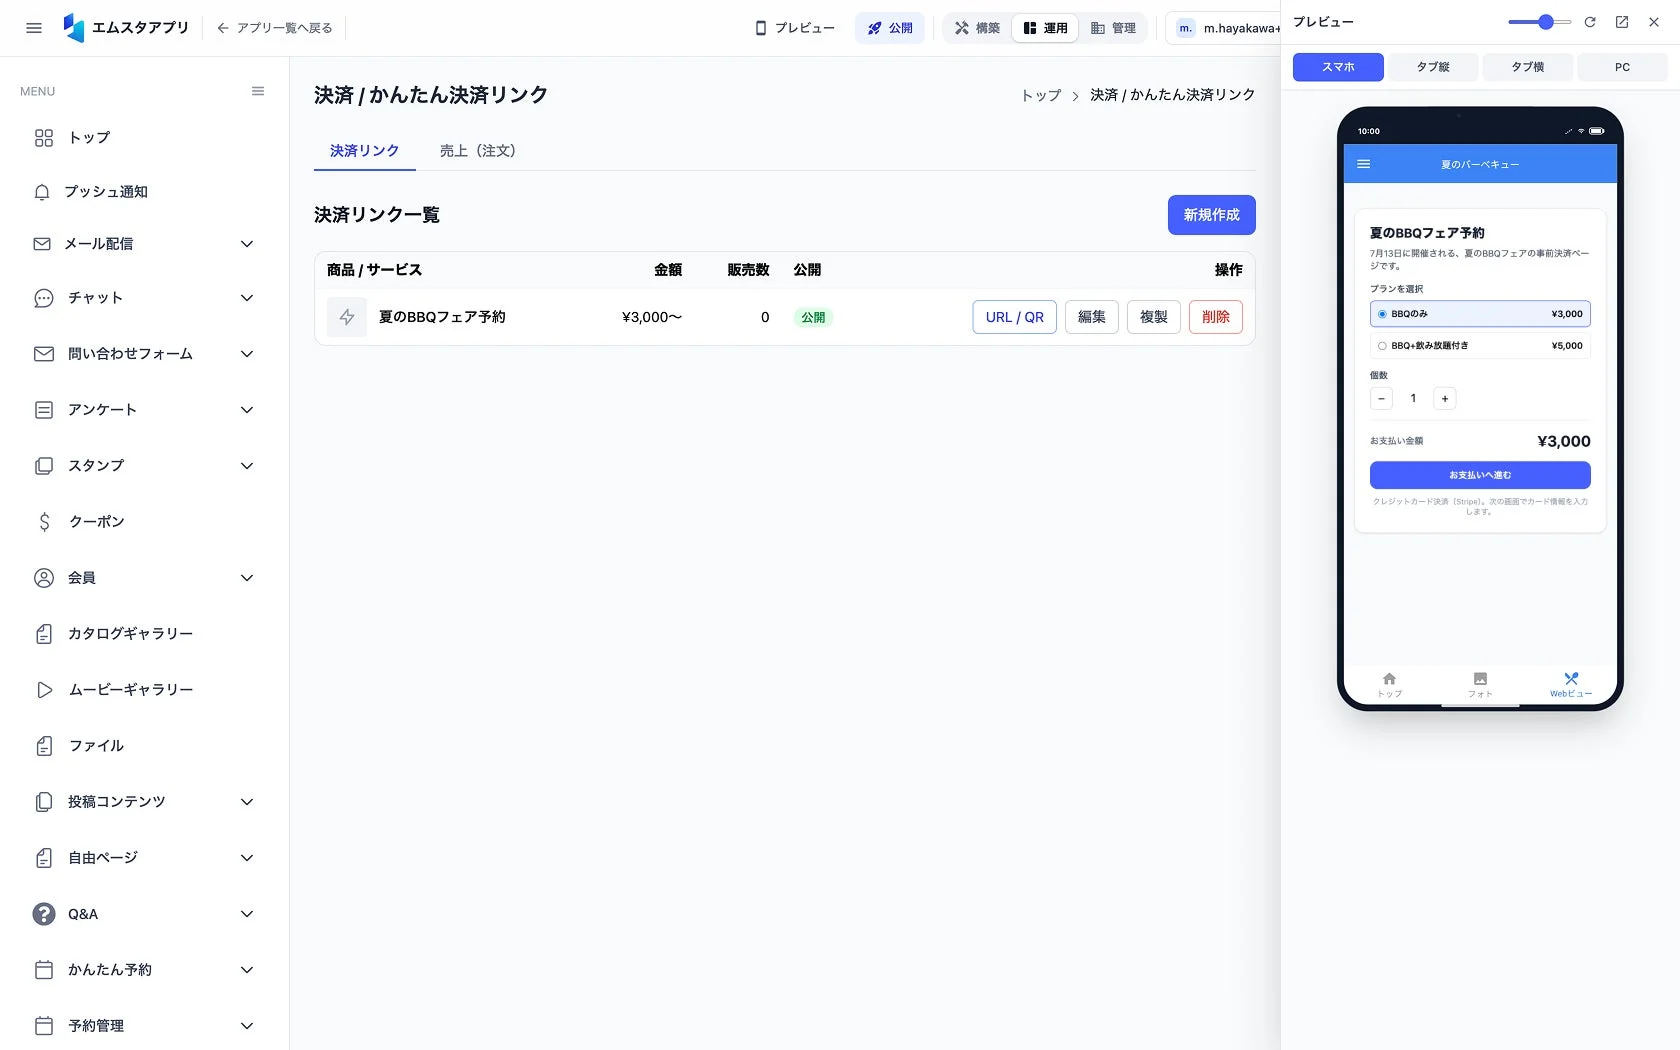Collapse the MENU sidebar with the lines icon
This screenshot has height=1050, width=1680.
point(258,91)
